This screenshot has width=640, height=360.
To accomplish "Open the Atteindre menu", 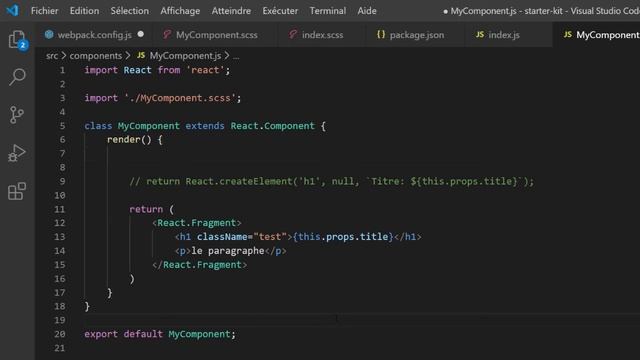I will [231, 11].
